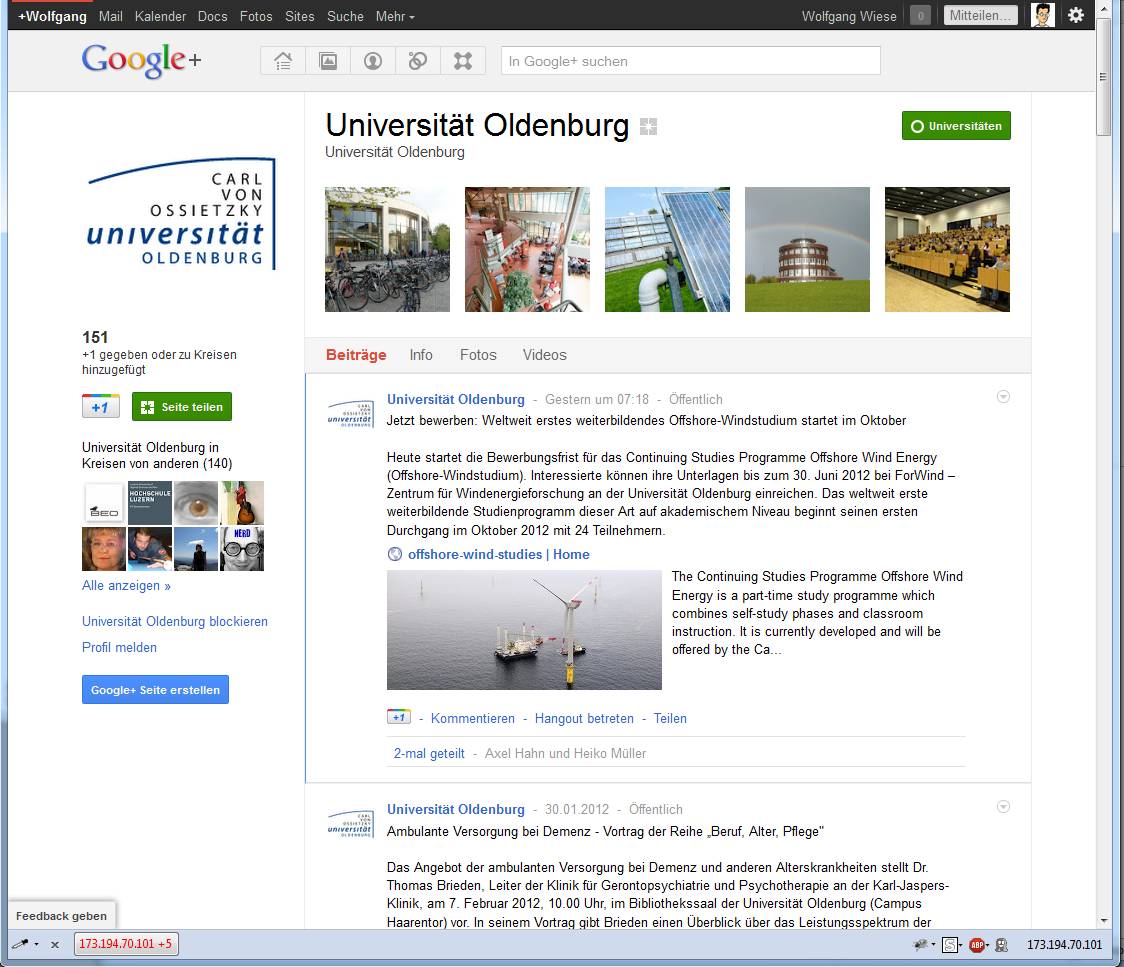Switch to the Videos tab
This screenshot has width=1124, height=967.
tap(545, 355)
